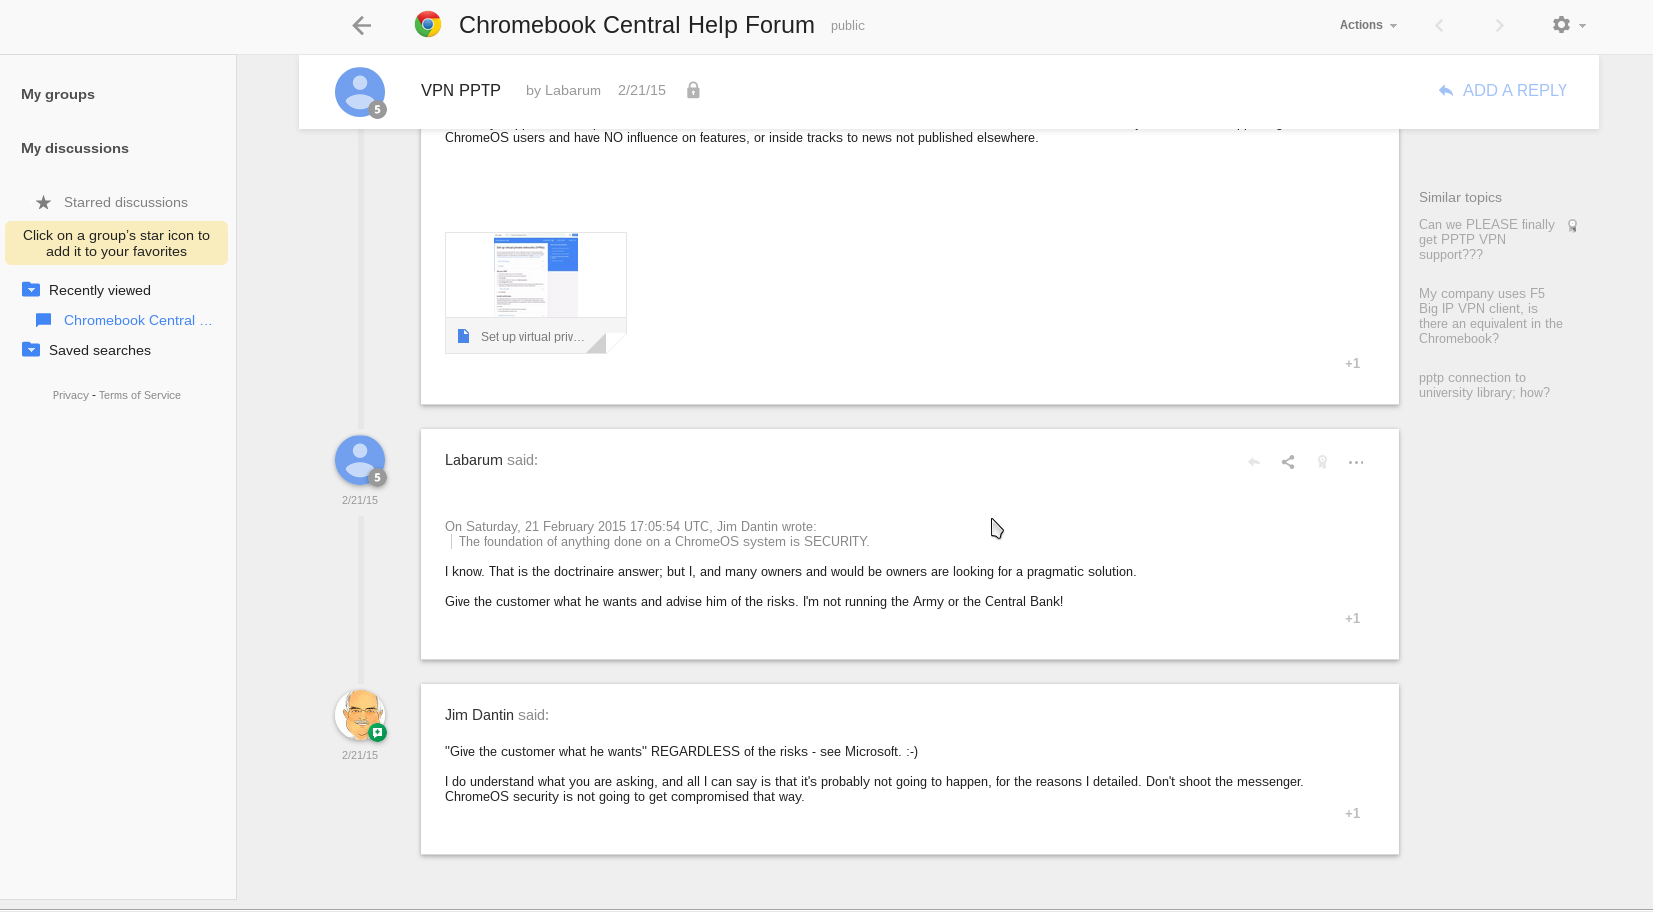This screenshot has width=1653, height=912.
Task: Mark Labarum's post as best answer icon
Action: click(1322, 462)
